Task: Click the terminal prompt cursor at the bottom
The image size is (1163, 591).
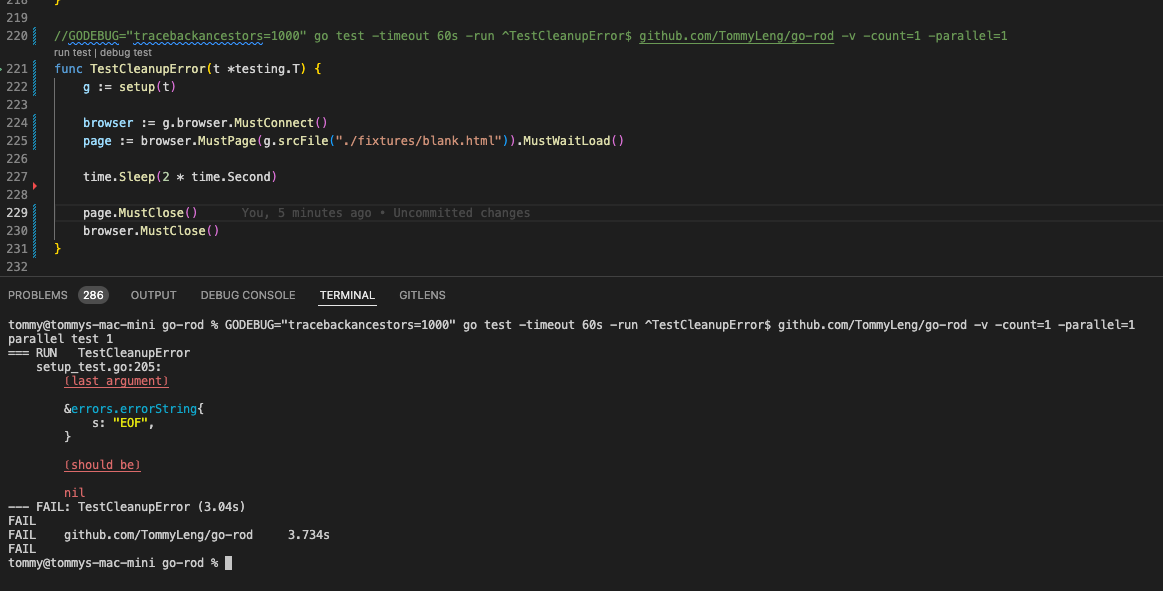Action: pos(228,563)
